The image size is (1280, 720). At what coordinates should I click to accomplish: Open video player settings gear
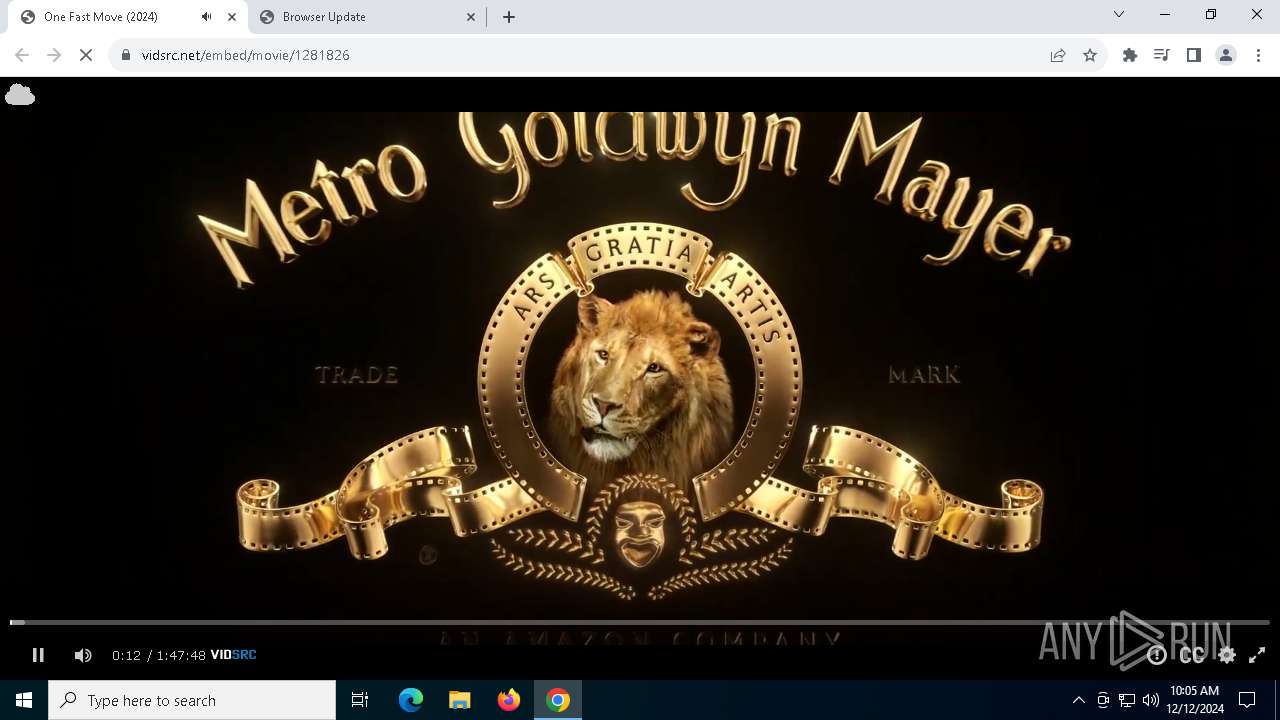click(x=1227, y=655)
